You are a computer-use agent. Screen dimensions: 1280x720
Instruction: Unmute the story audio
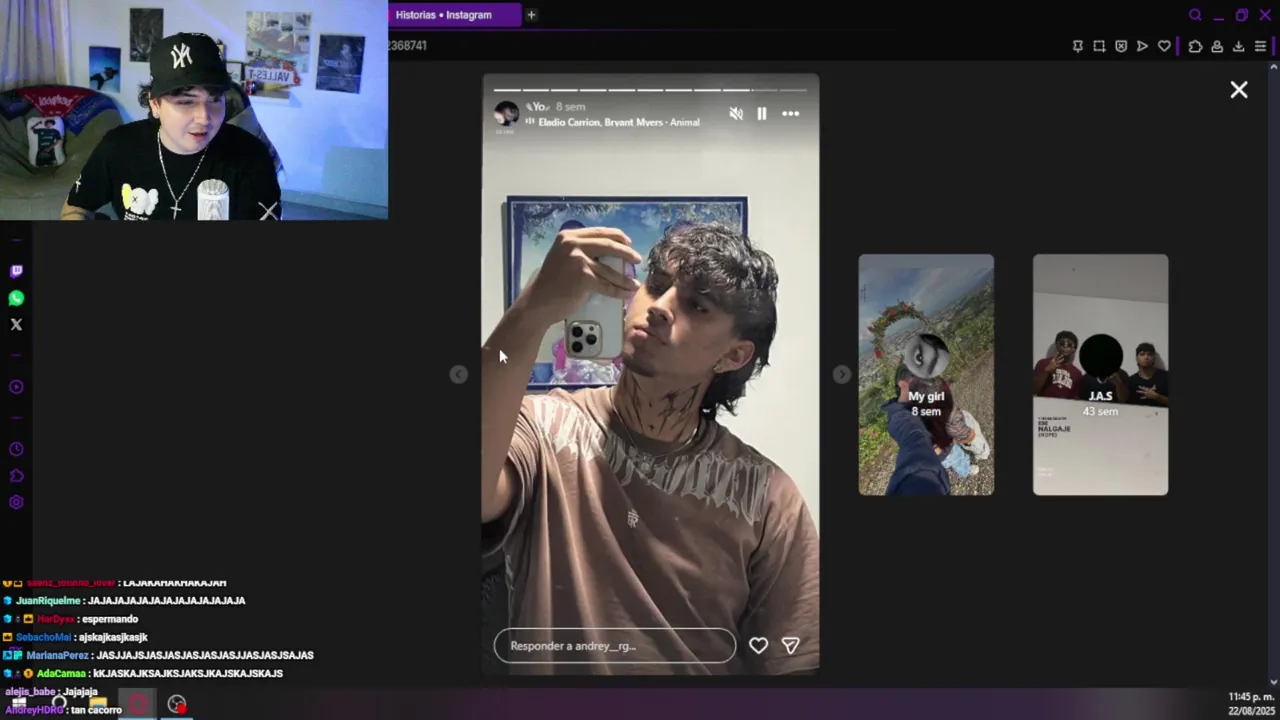coord(736,114)
